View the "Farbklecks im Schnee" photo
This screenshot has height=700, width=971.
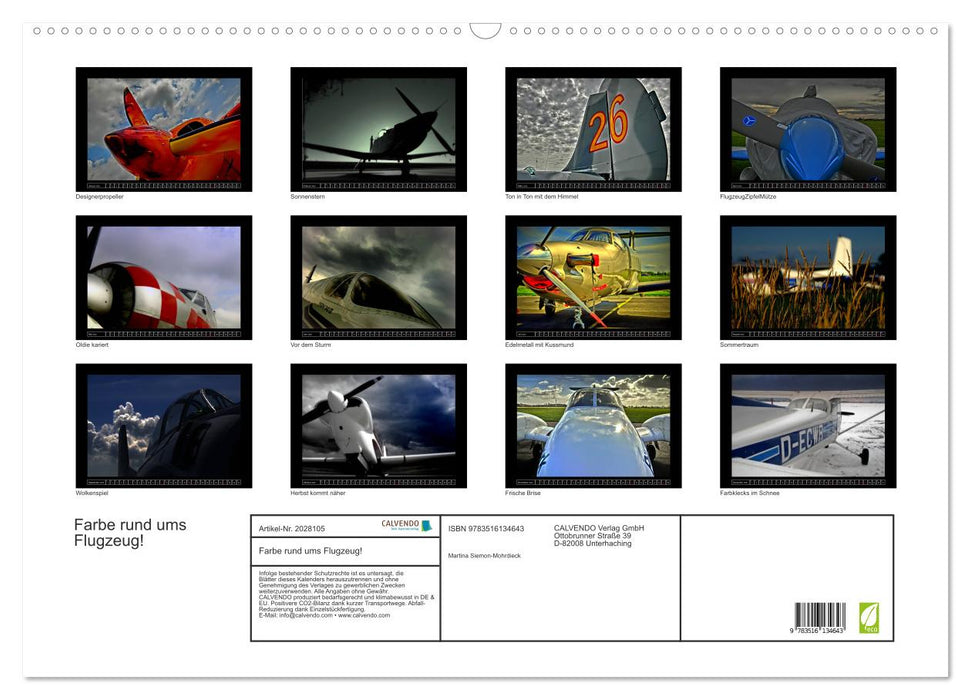tap(807, 425)
